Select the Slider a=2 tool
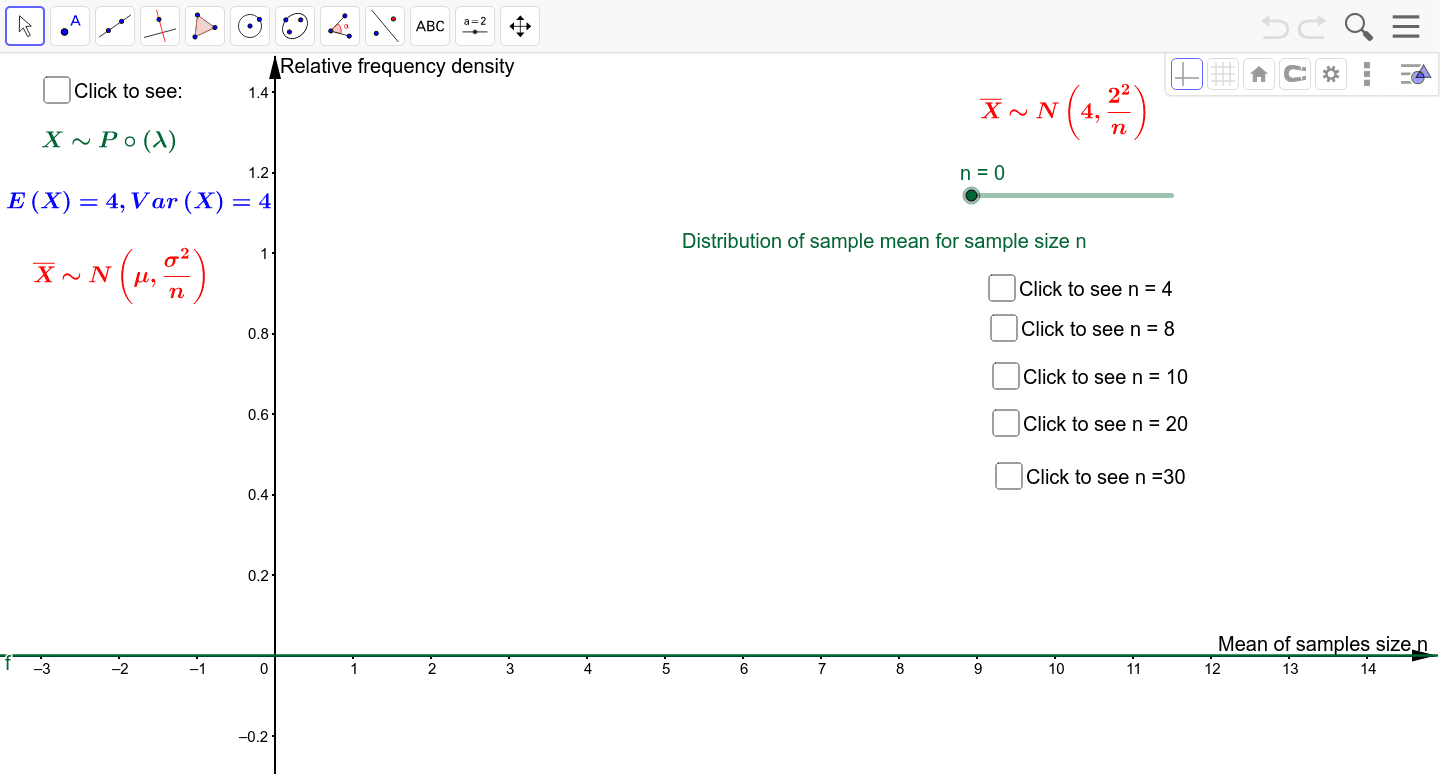The image size is (1440, 776). [475, 26]
